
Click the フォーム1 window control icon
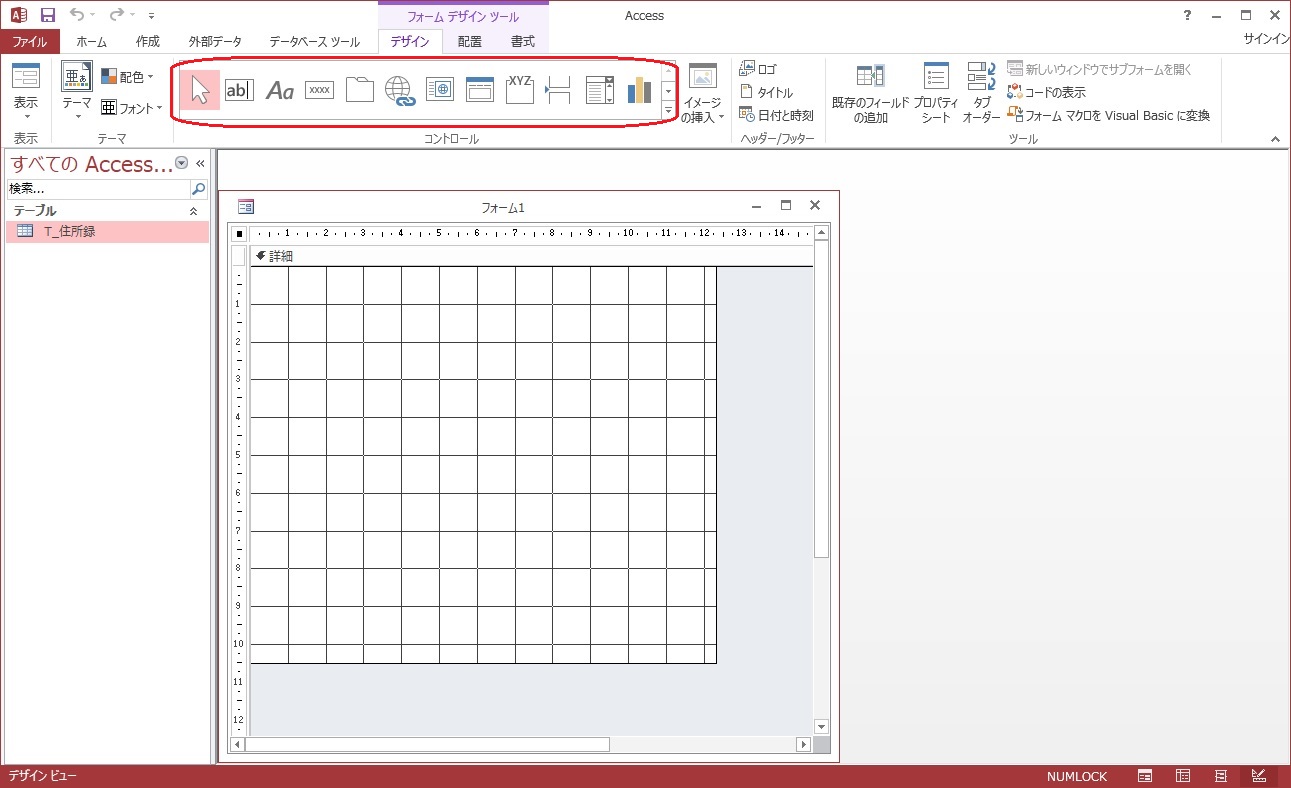click(x=246, y=206)
